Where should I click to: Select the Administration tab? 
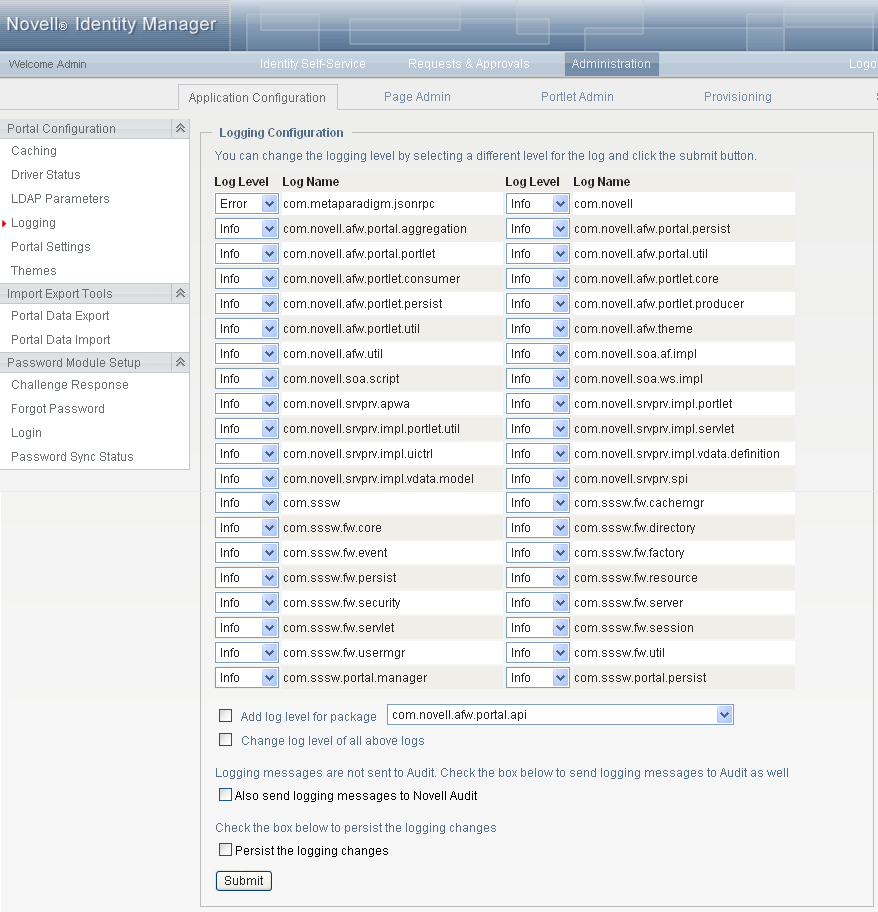tap(611, 64)
